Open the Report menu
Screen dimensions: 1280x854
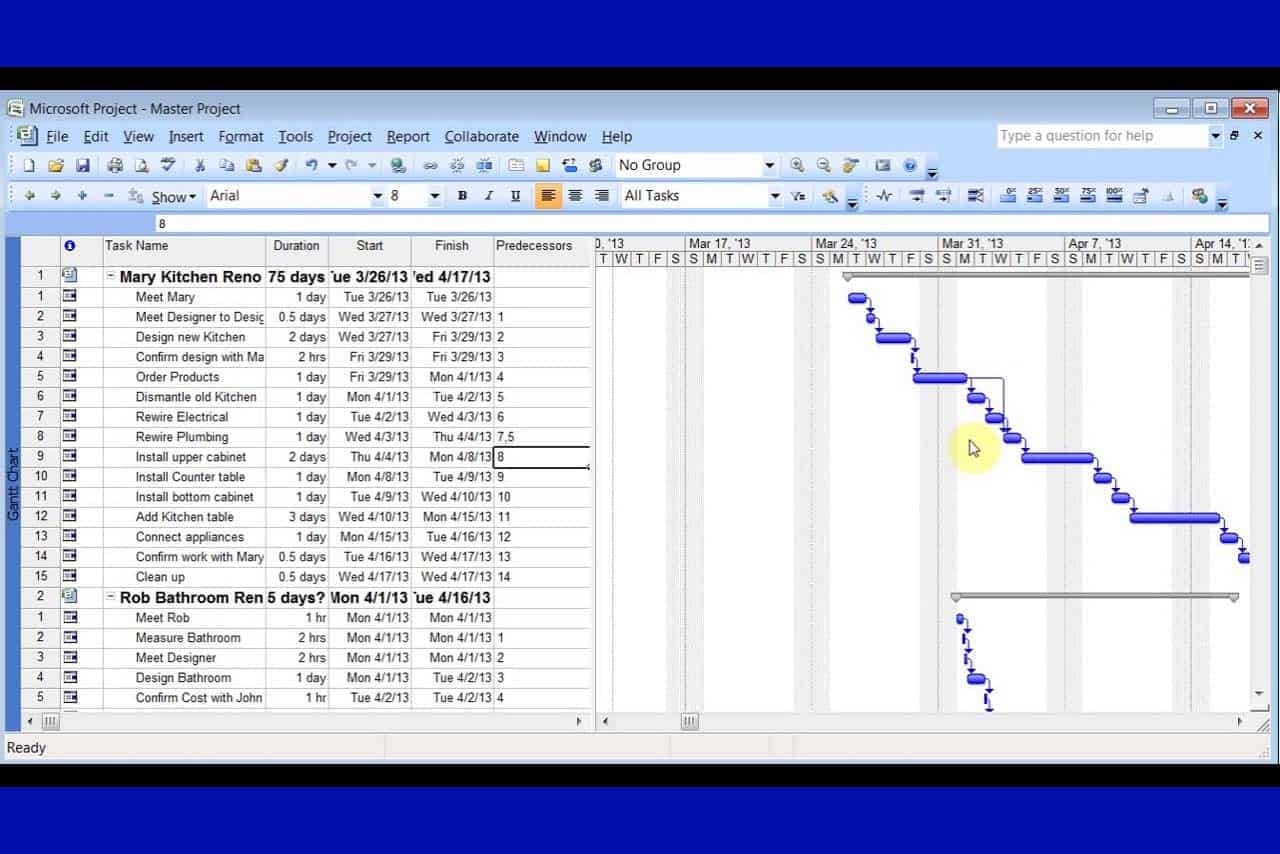click(408, 137)
